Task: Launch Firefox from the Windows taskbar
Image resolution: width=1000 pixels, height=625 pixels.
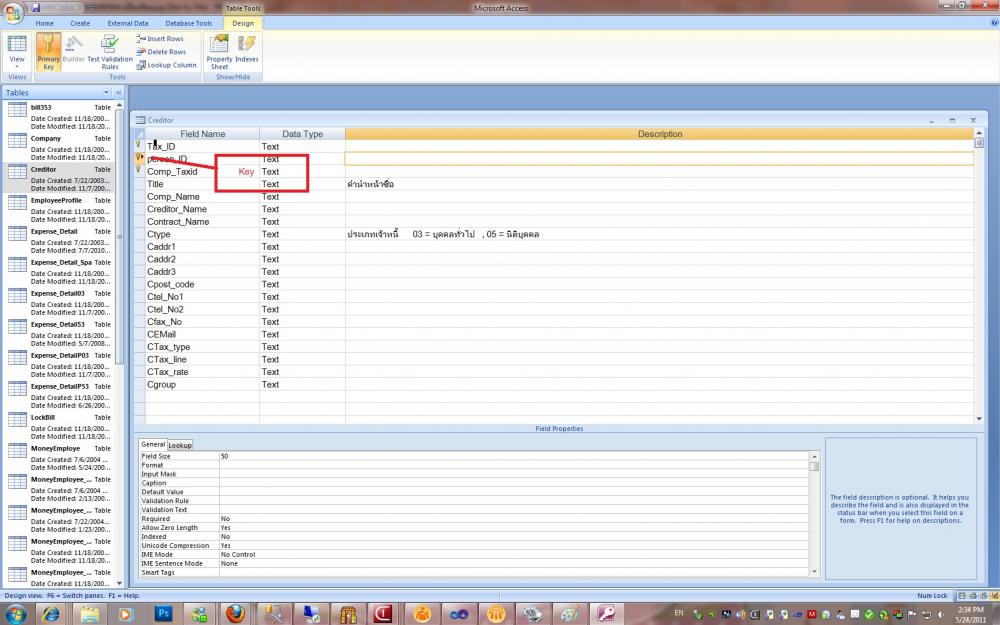Action: (234, 613)
